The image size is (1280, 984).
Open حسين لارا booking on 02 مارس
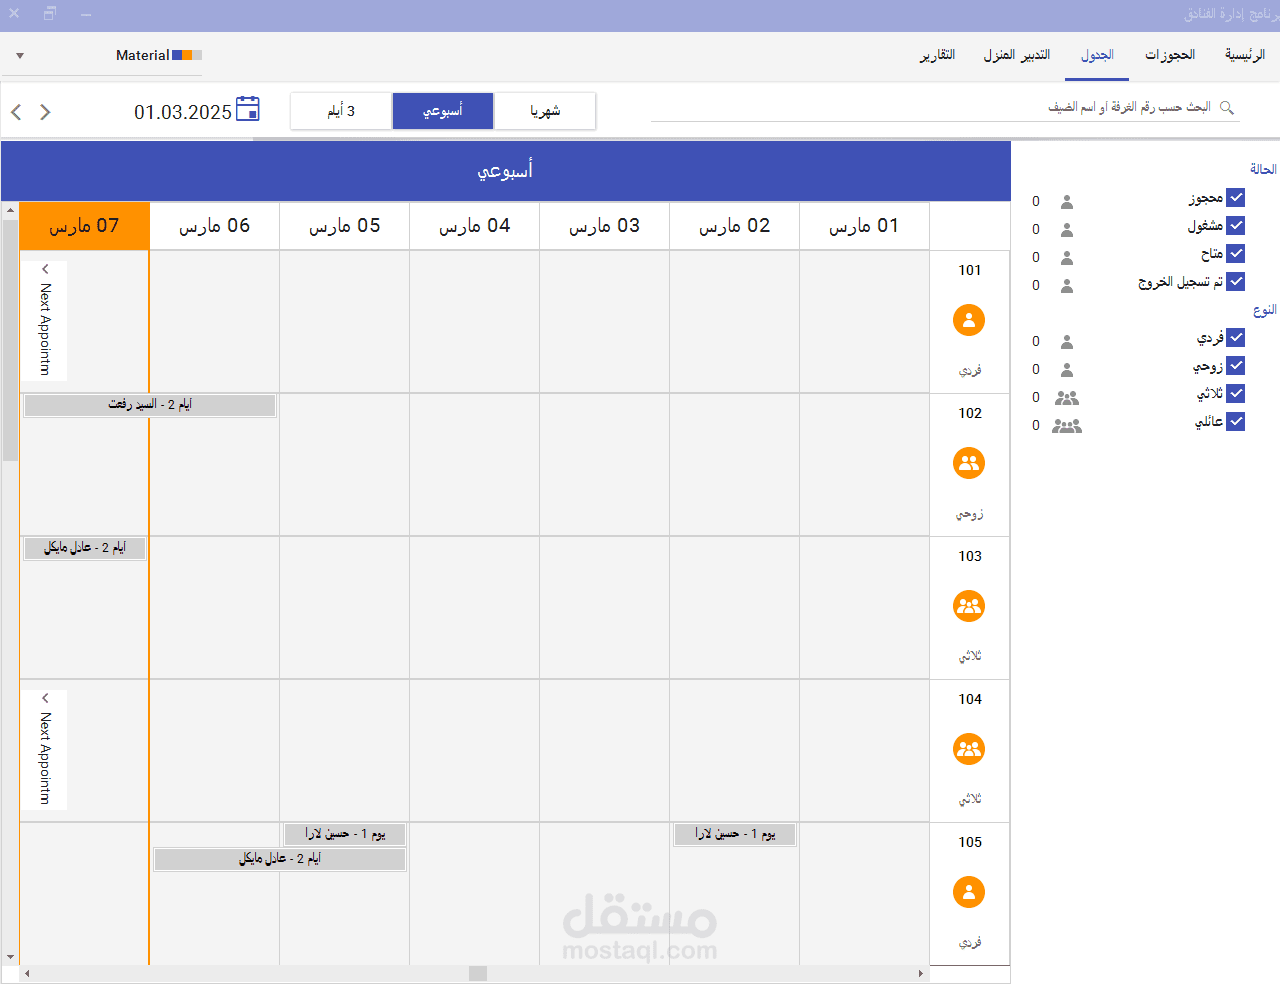(x=735, y=834)
